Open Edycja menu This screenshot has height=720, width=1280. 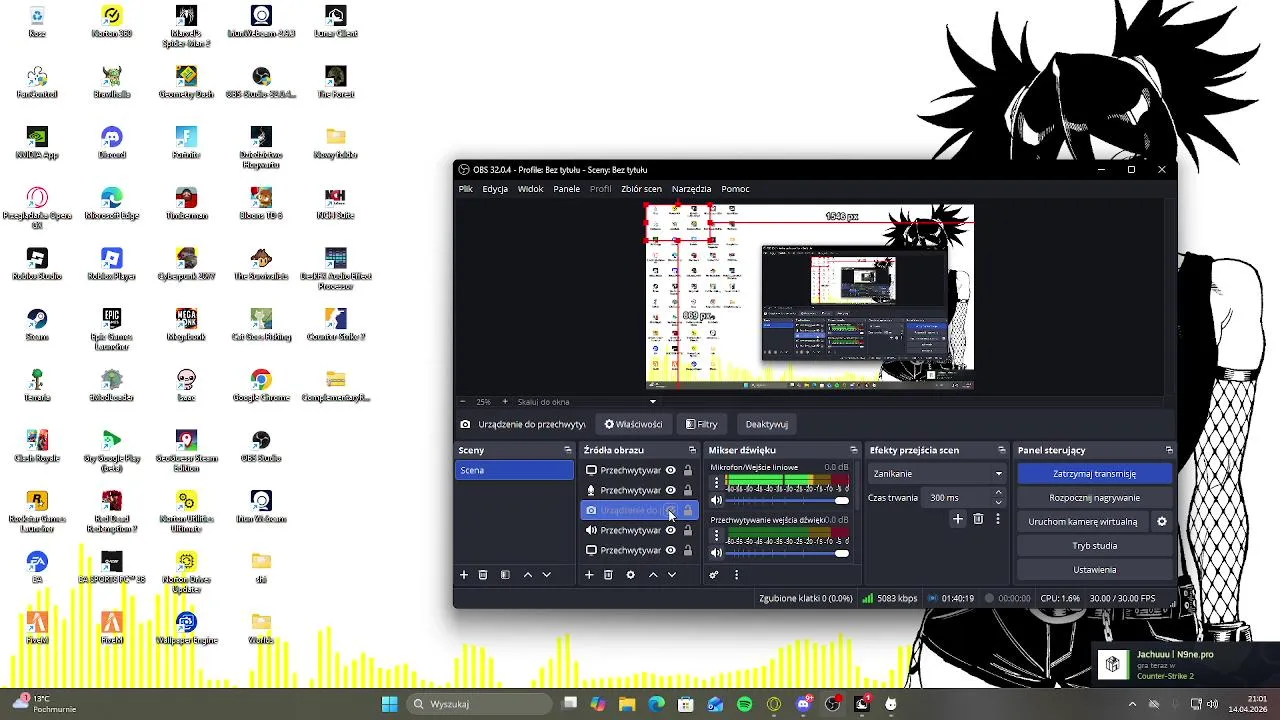[x=495, y=189]
